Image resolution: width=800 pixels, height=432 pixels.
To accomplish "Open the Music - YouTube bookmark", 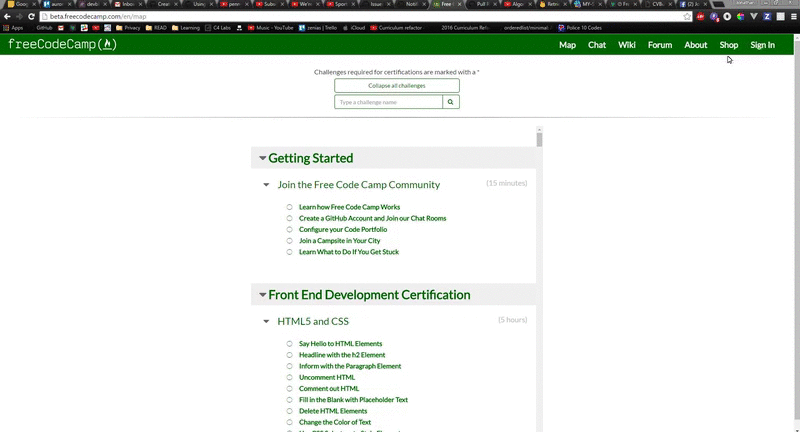I will pyautogui.click(x=270, y=28).
